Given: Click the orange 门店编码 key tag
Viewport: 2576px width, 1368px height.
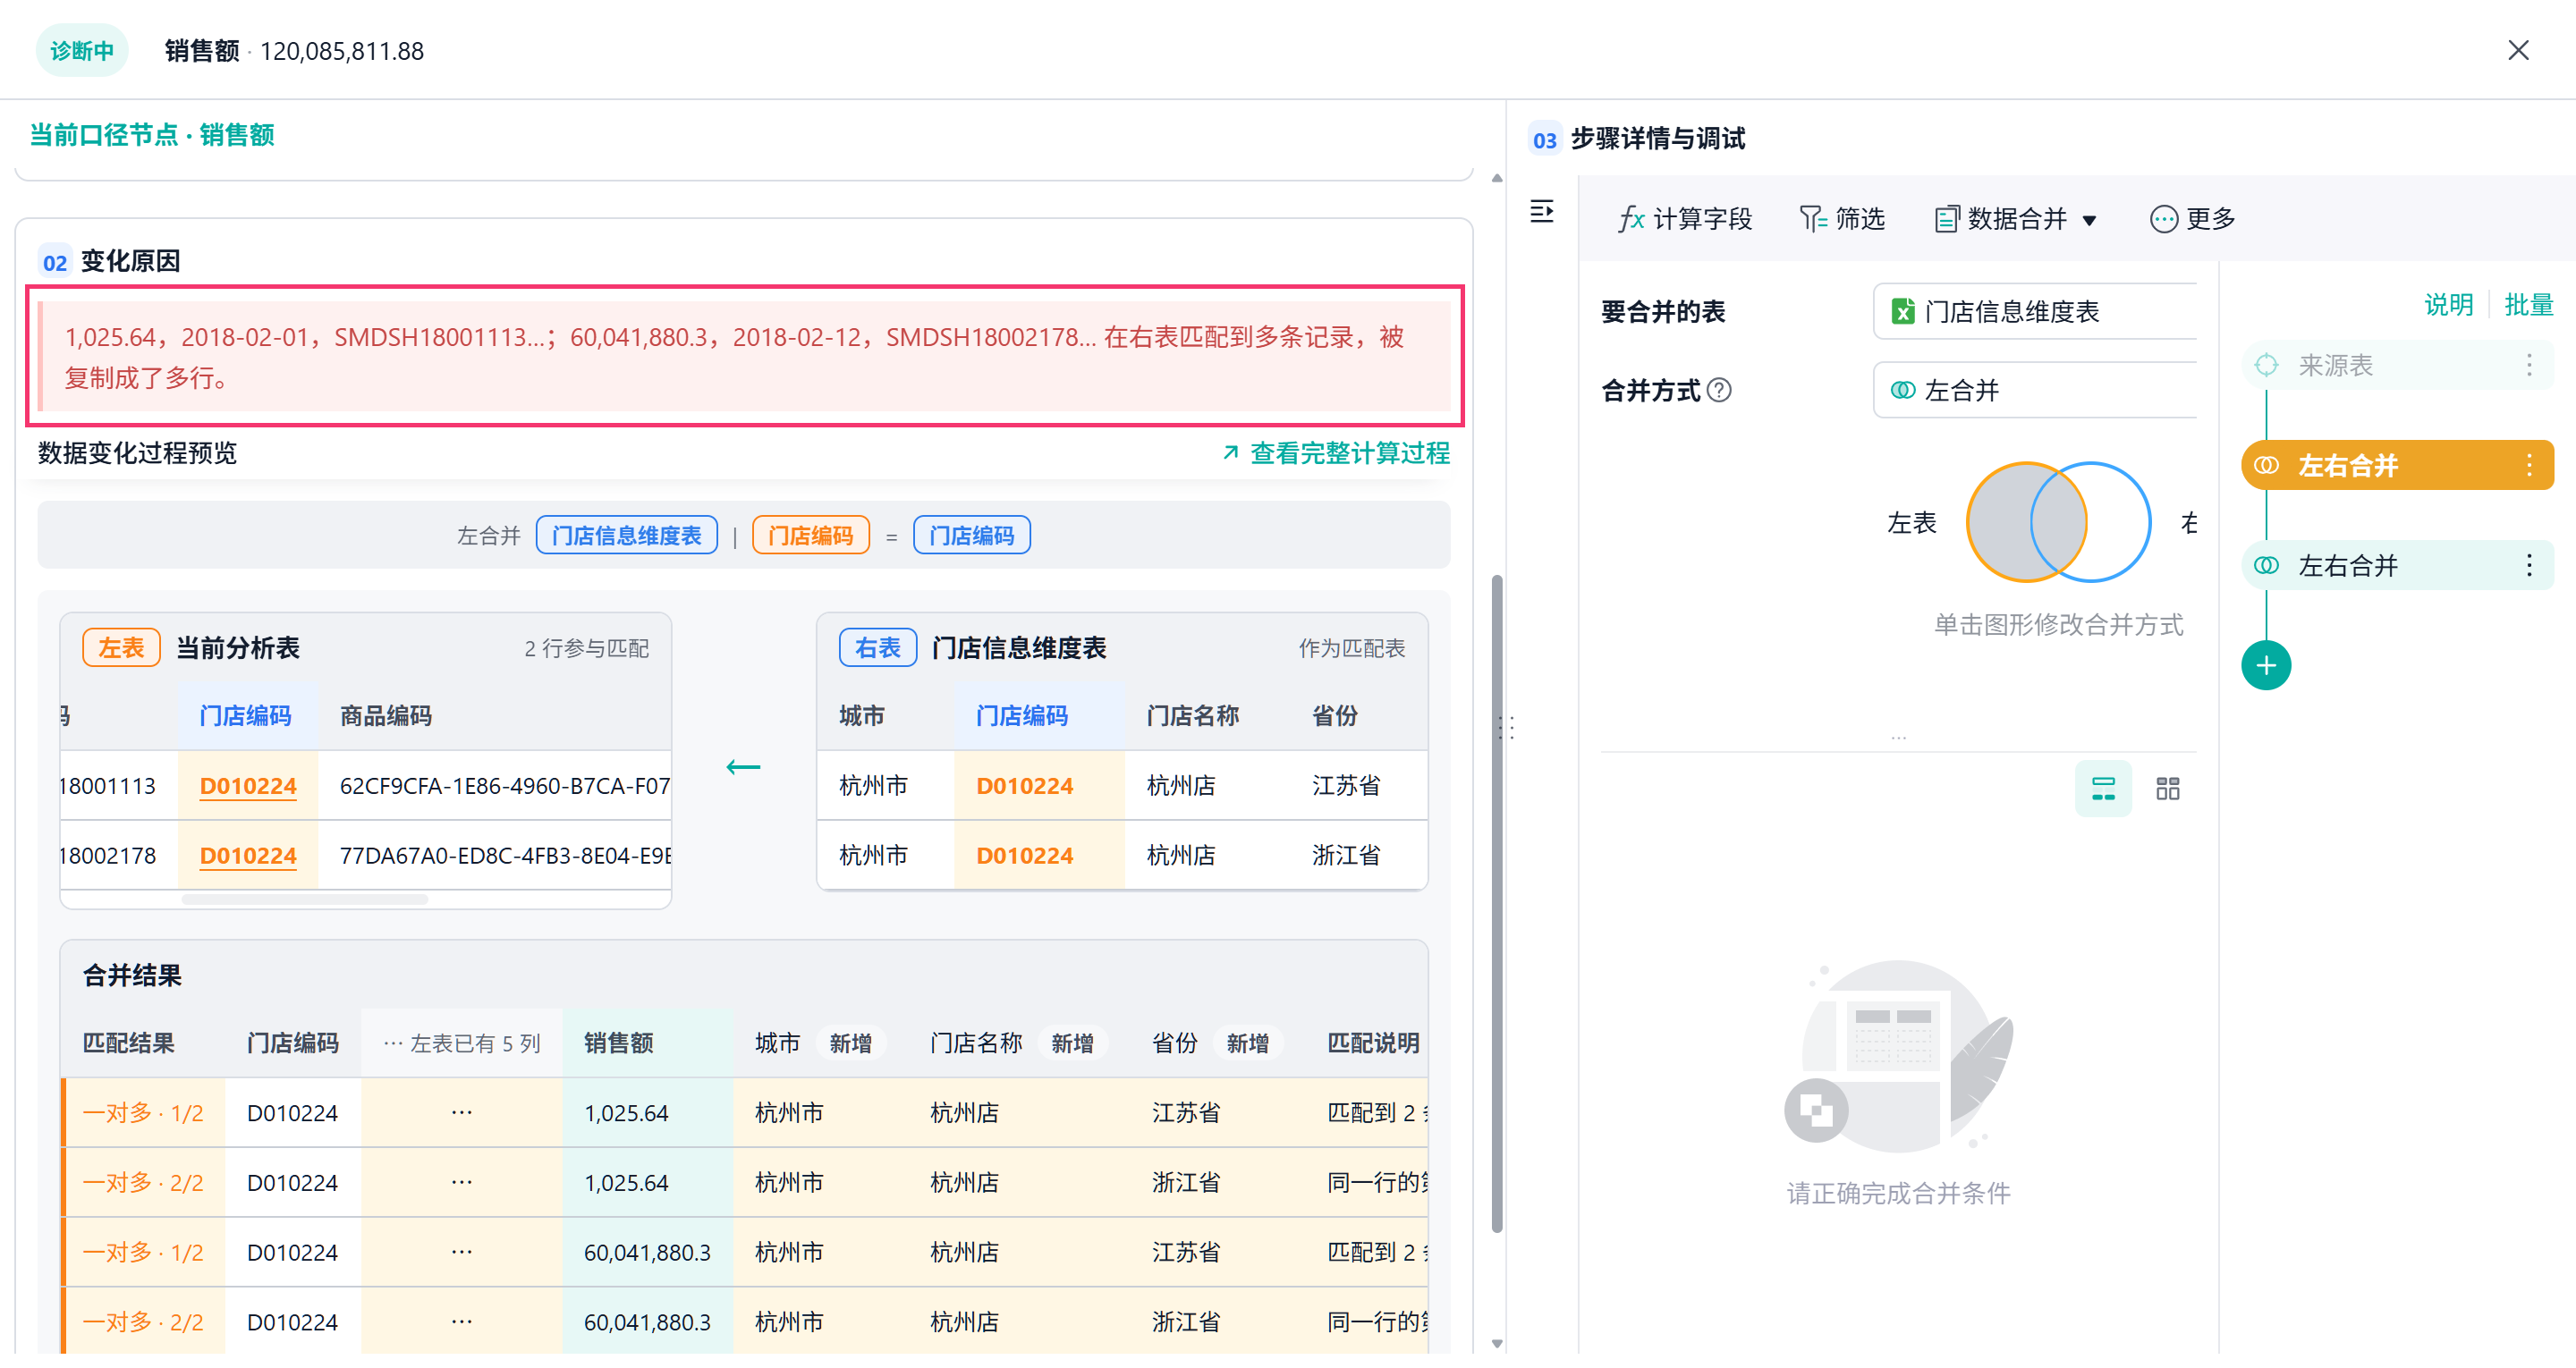Looking at the screenshot, I should (x=810, y=535).
